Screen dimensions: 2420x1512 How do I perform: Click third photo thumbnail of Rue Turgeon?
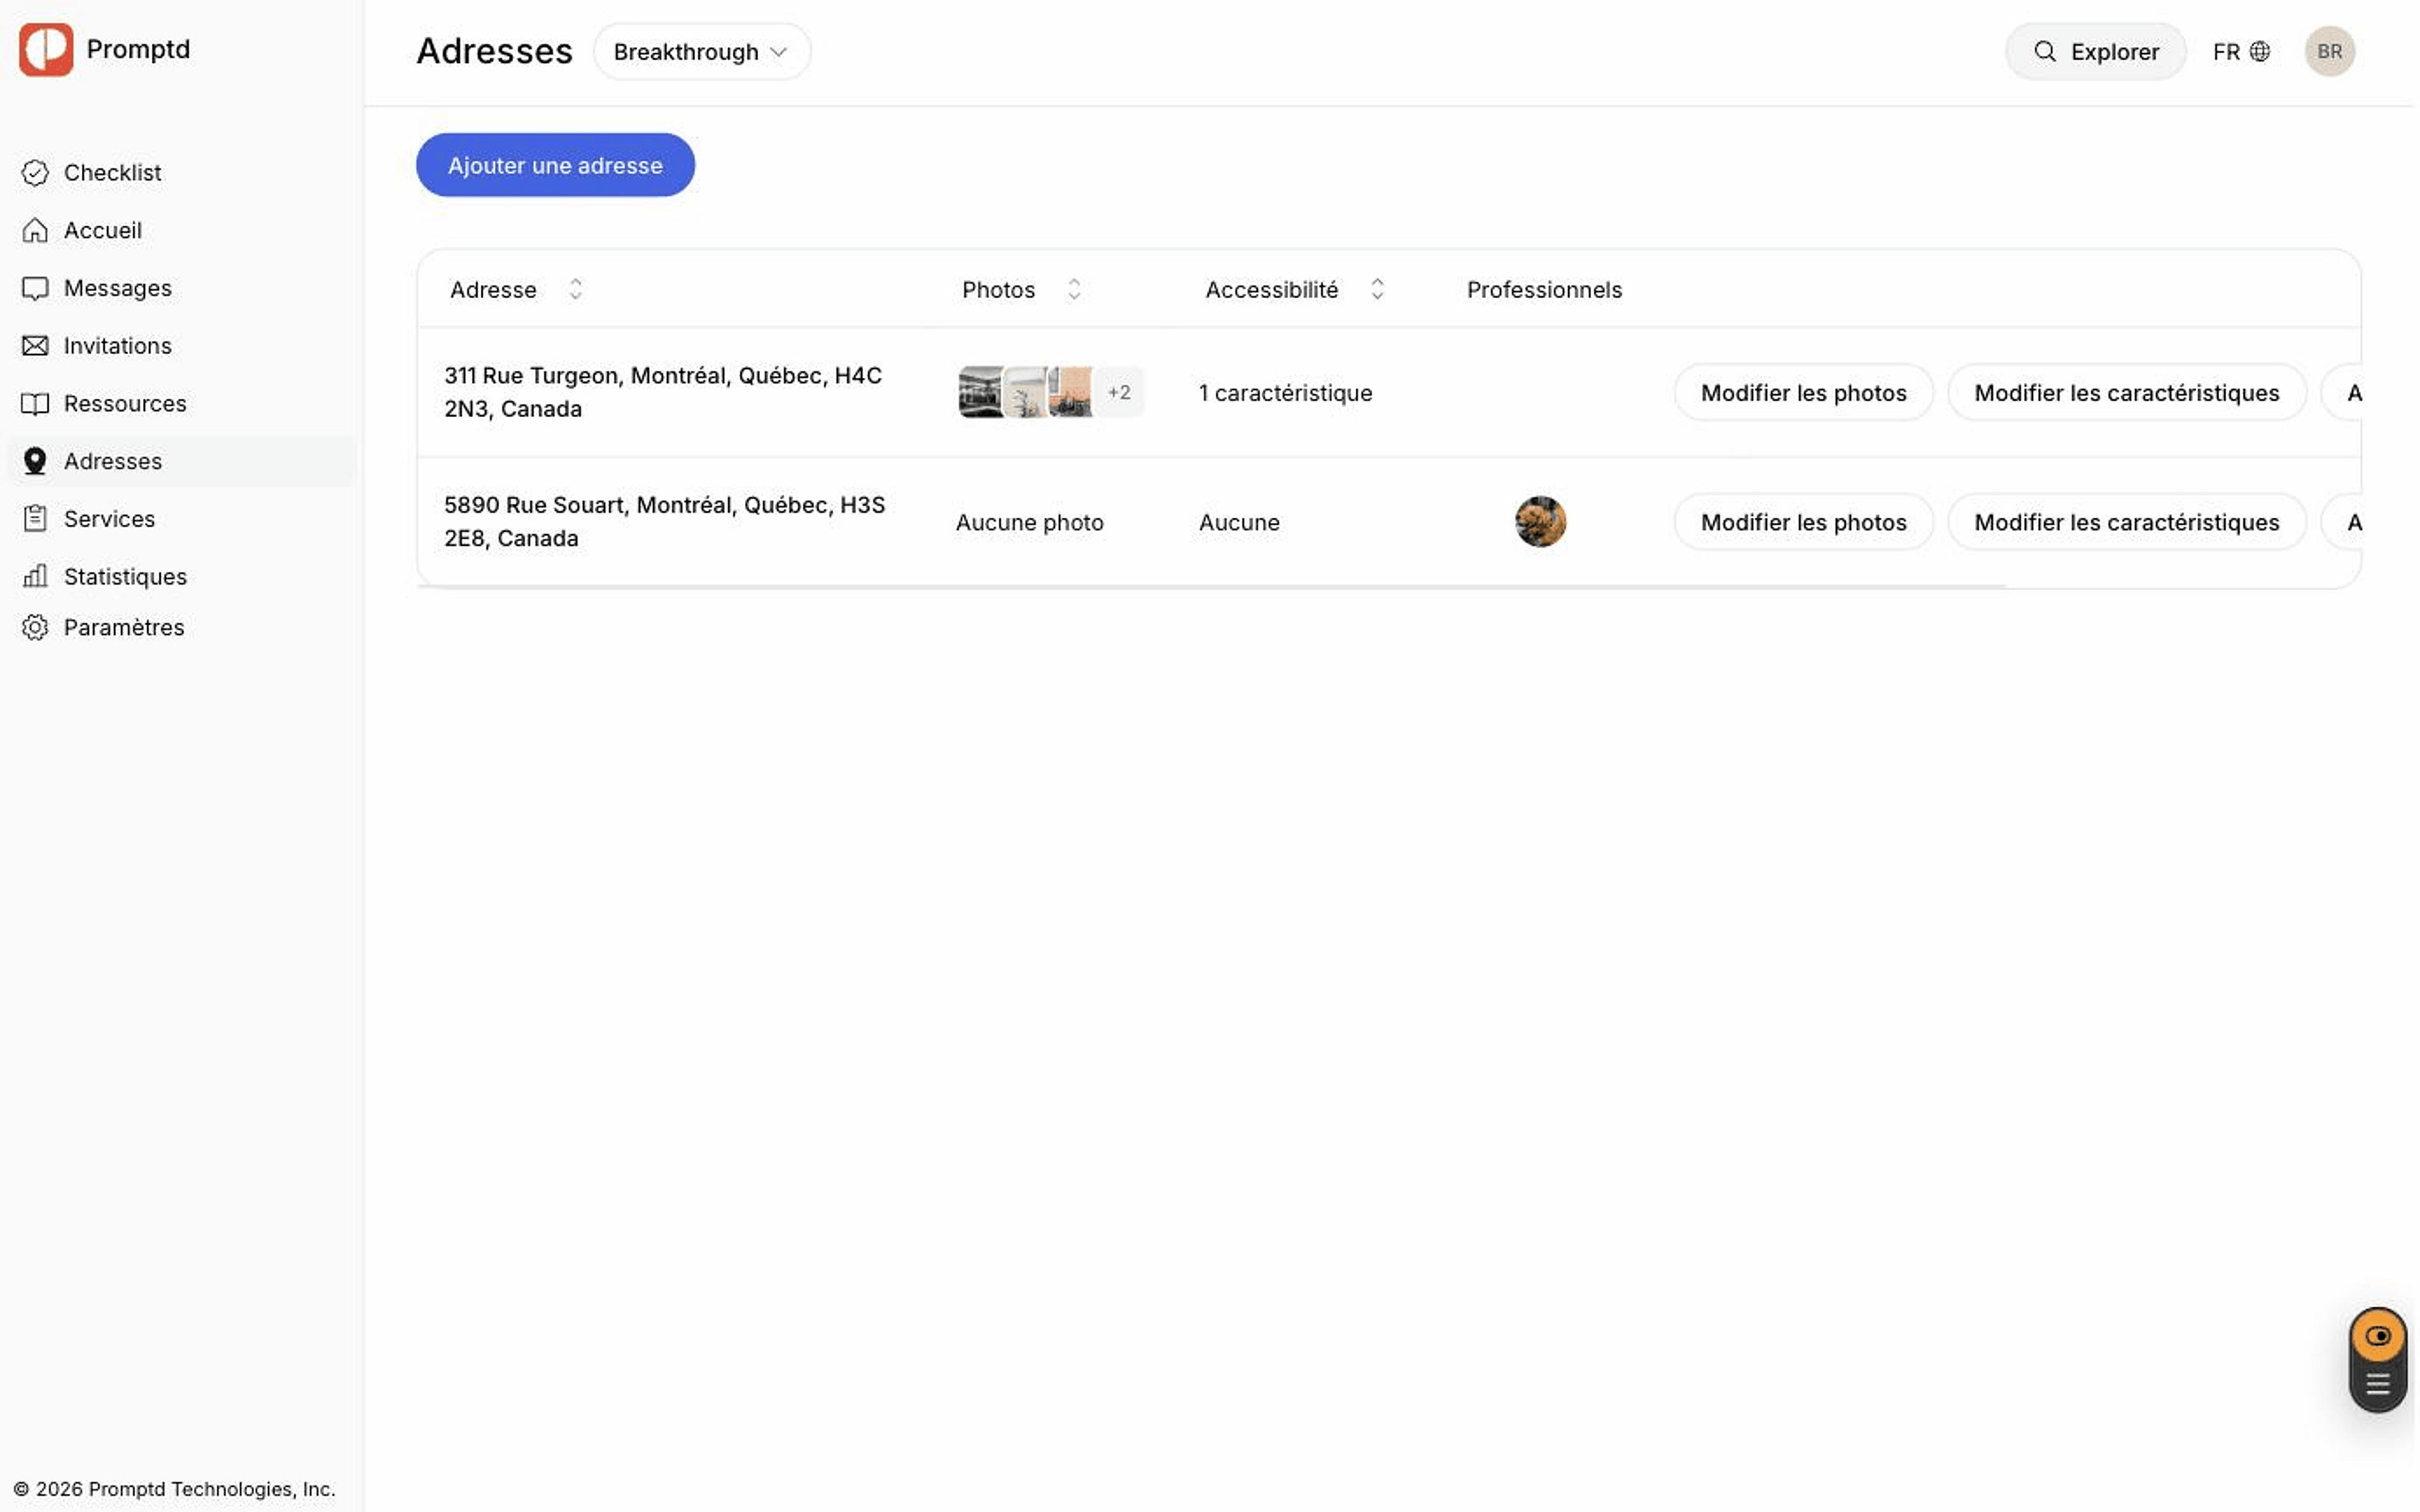pos(1071,393)
